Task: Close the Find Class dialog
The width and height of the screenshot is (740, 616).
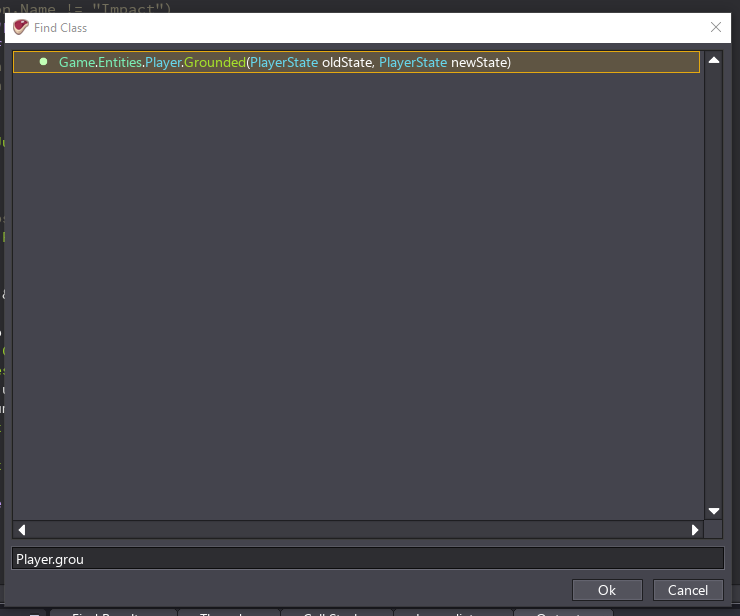Action: 715,27
